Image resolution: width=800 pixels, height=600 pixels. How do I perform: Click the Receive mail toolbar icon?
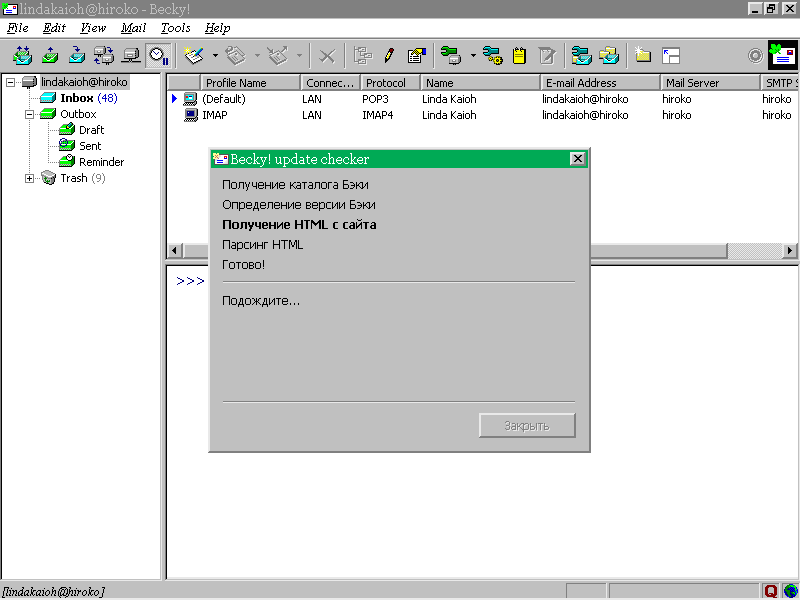click(x=77, y=55)
